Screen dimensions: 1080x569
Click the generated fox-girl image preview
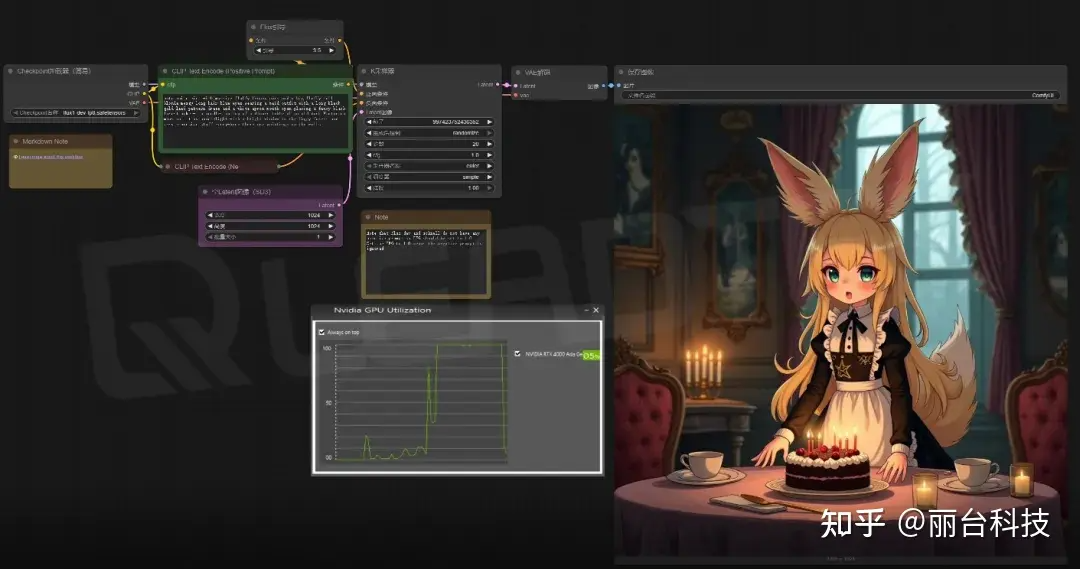840,329
